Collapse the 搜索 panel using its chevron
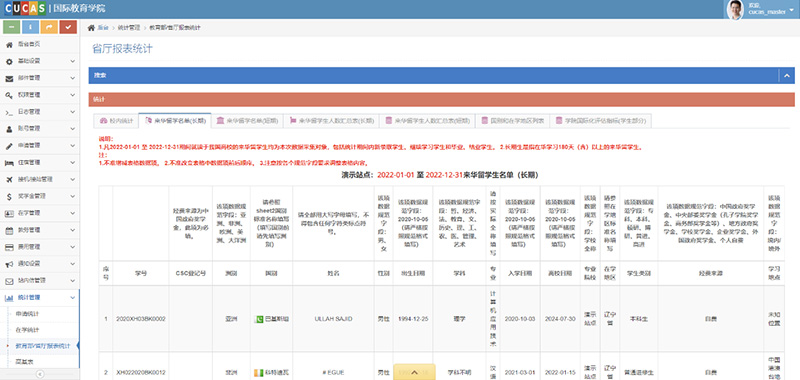 coord(786,75)
